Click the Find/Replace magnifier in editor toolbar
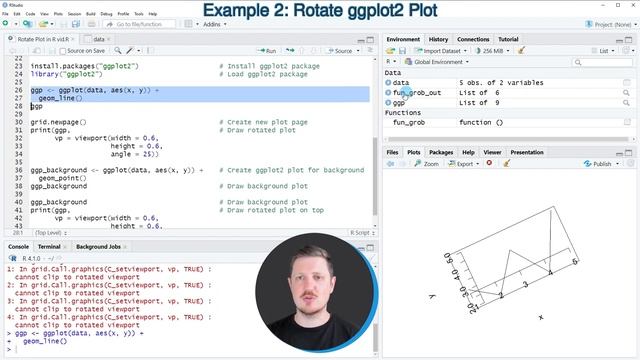The width and height of the screenshot is (640, 360). click(118, 51)
